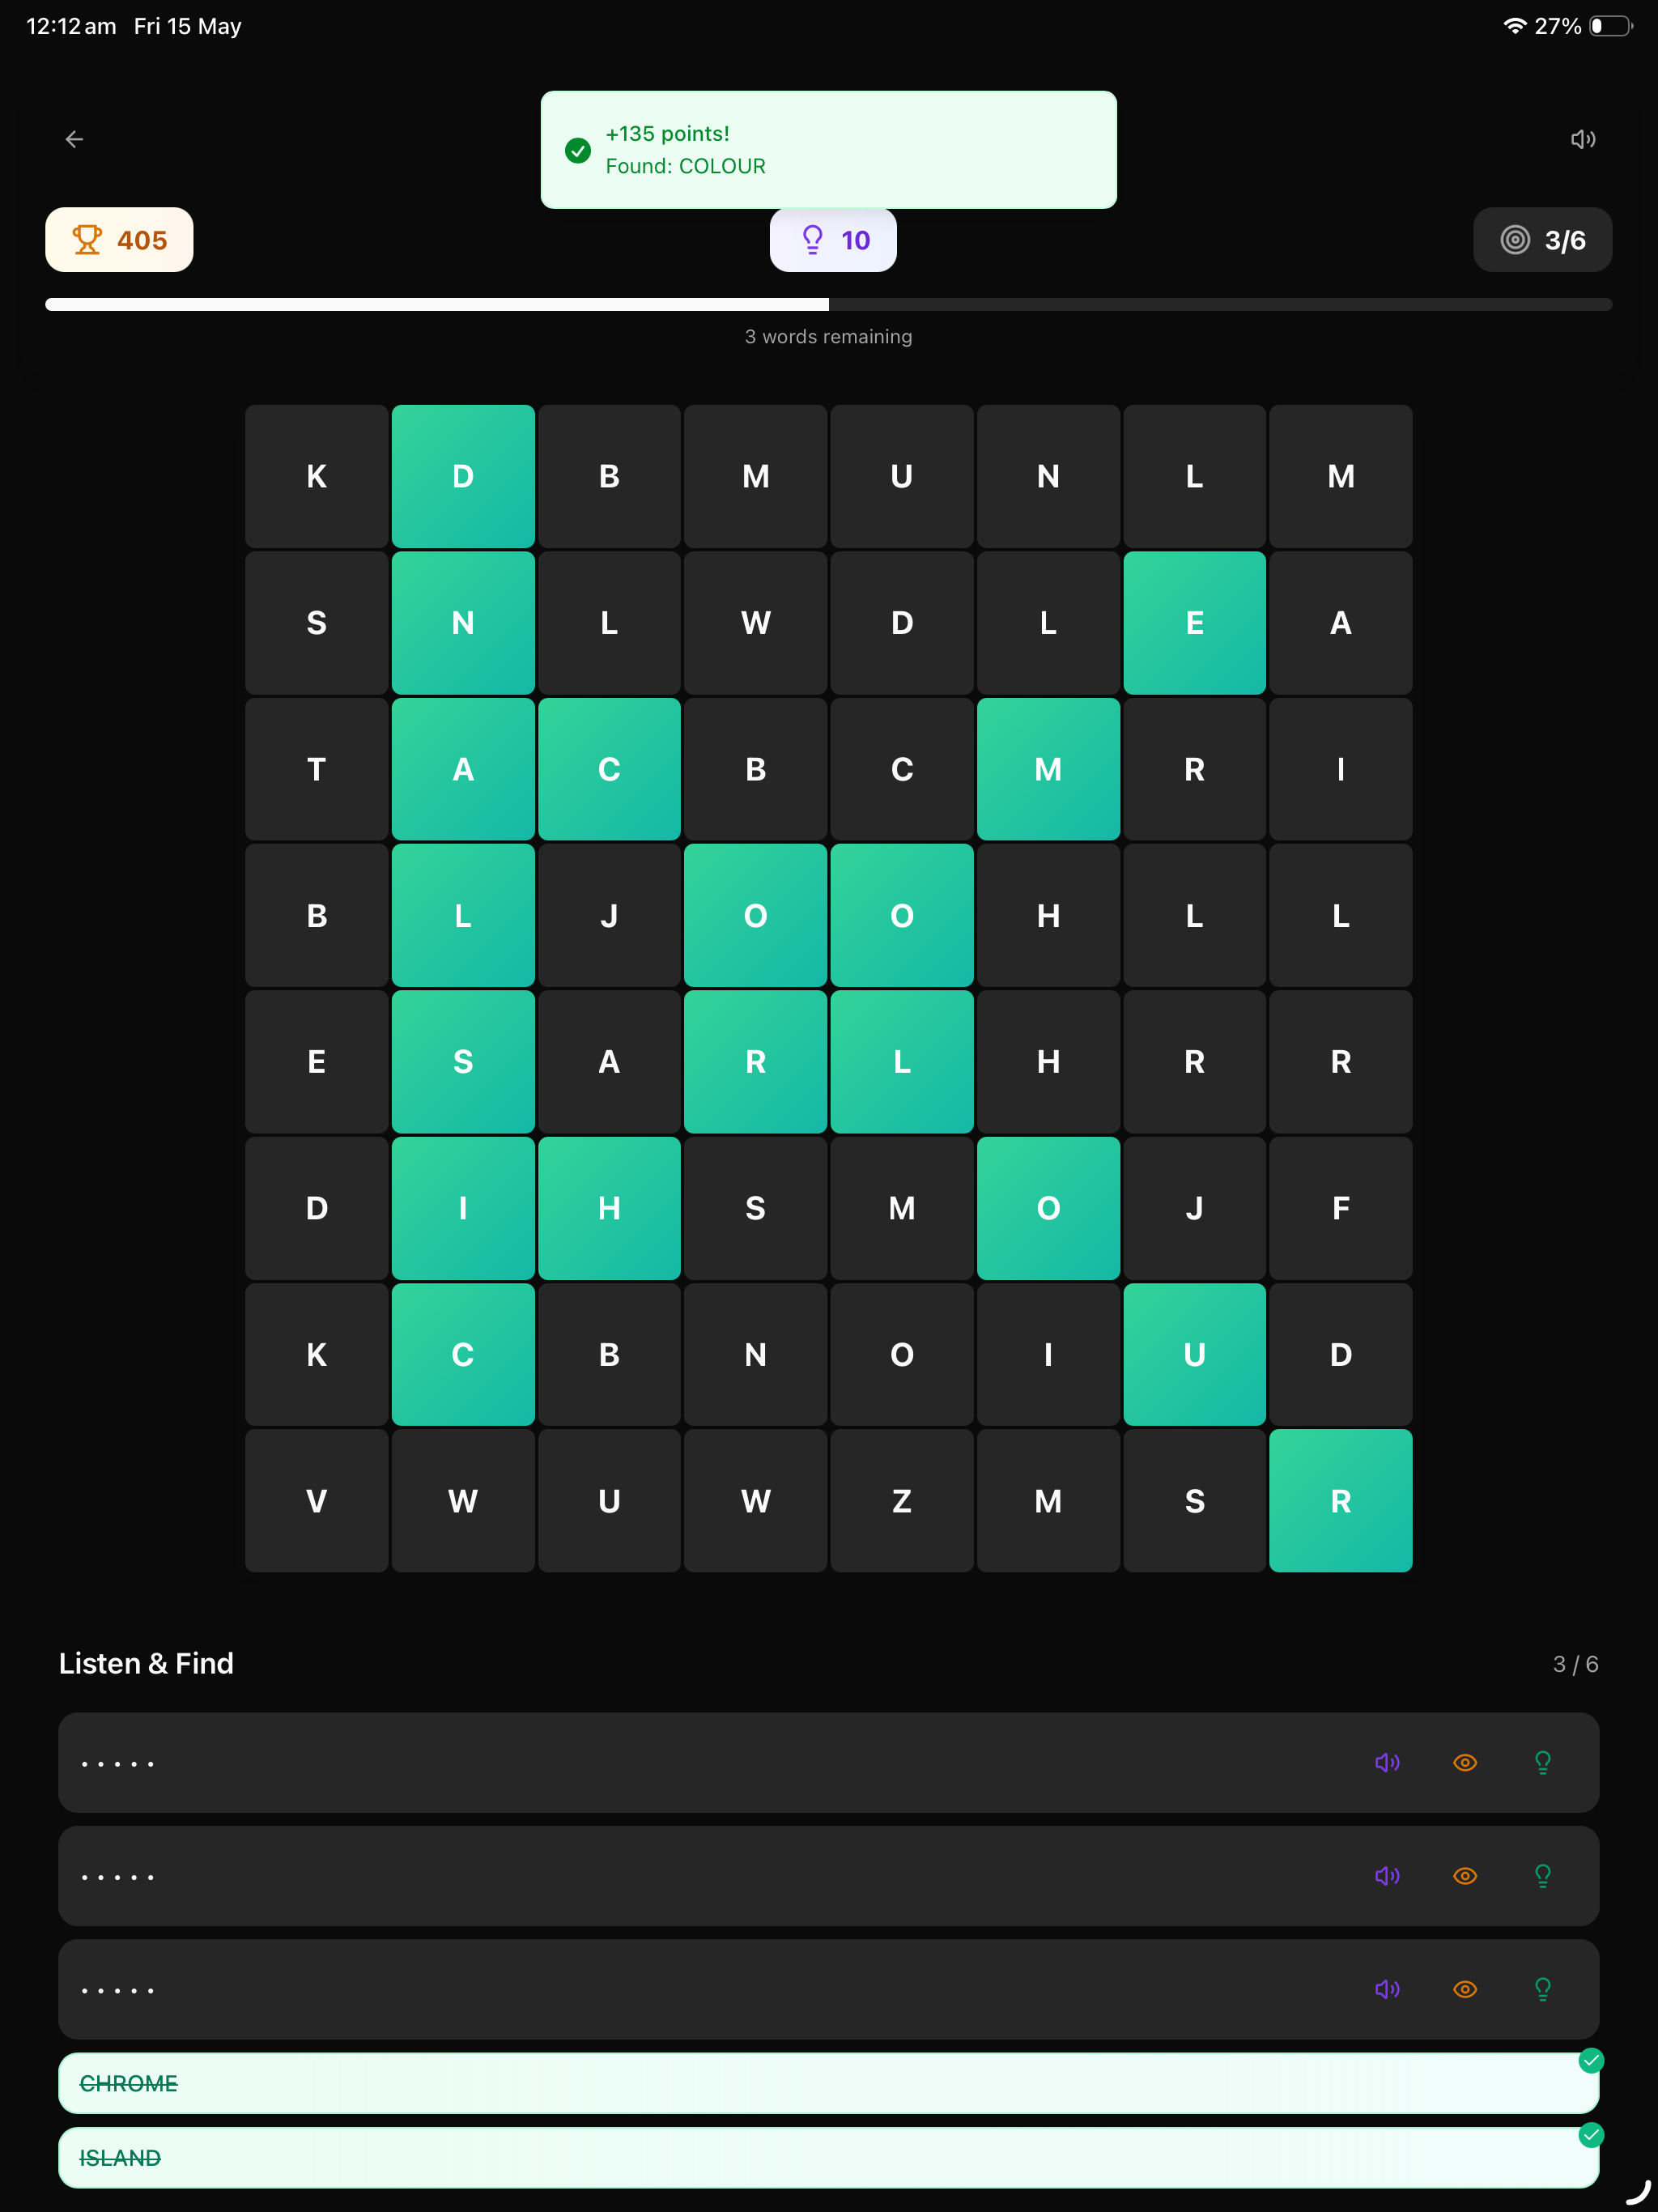Click the checkmark badge on ISLAND row
Image resolution: width=1658 pixels, height=2212 pixels.
coord(1591,2135)
